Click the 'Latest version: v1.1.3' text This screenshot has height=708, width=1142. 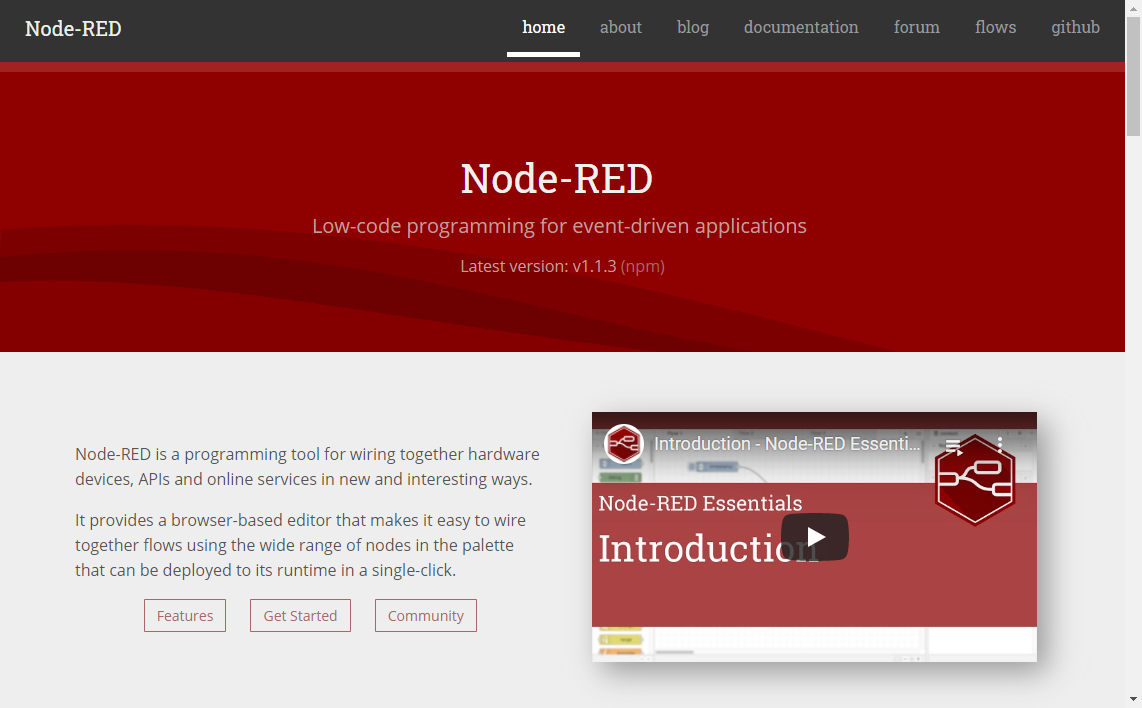[x=538, y=267]
